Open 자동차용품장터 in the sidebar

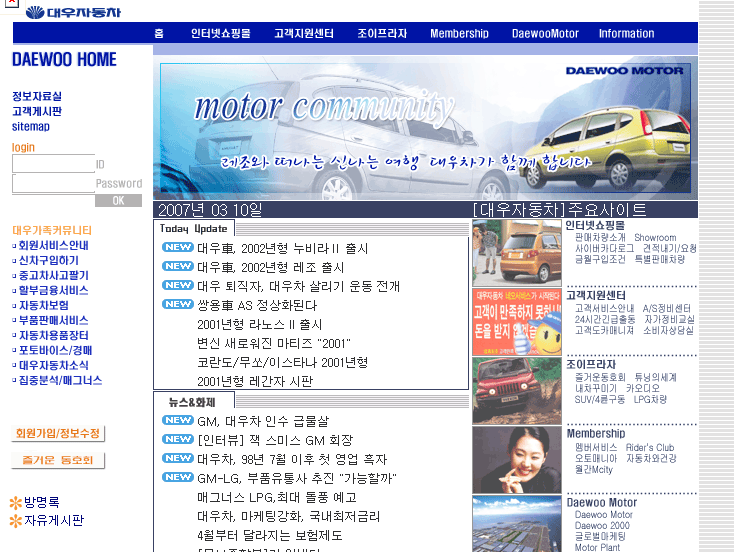[x=53, y=335]
